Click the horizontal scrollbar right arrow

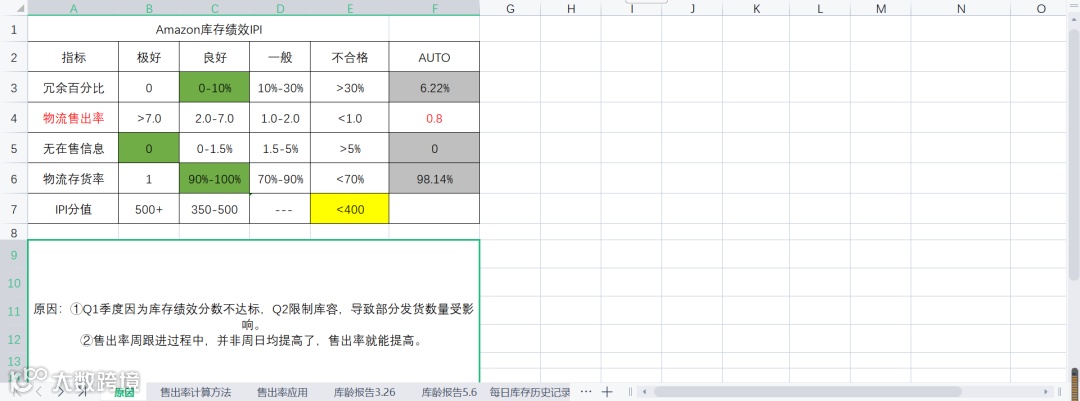tap(1047, 391)
